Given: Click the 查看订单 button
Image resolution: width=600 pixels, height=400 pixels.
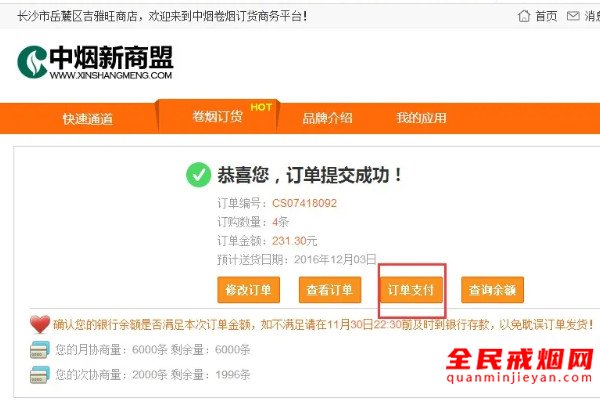Looking at the screenshot, I should (x=330, y=290).
